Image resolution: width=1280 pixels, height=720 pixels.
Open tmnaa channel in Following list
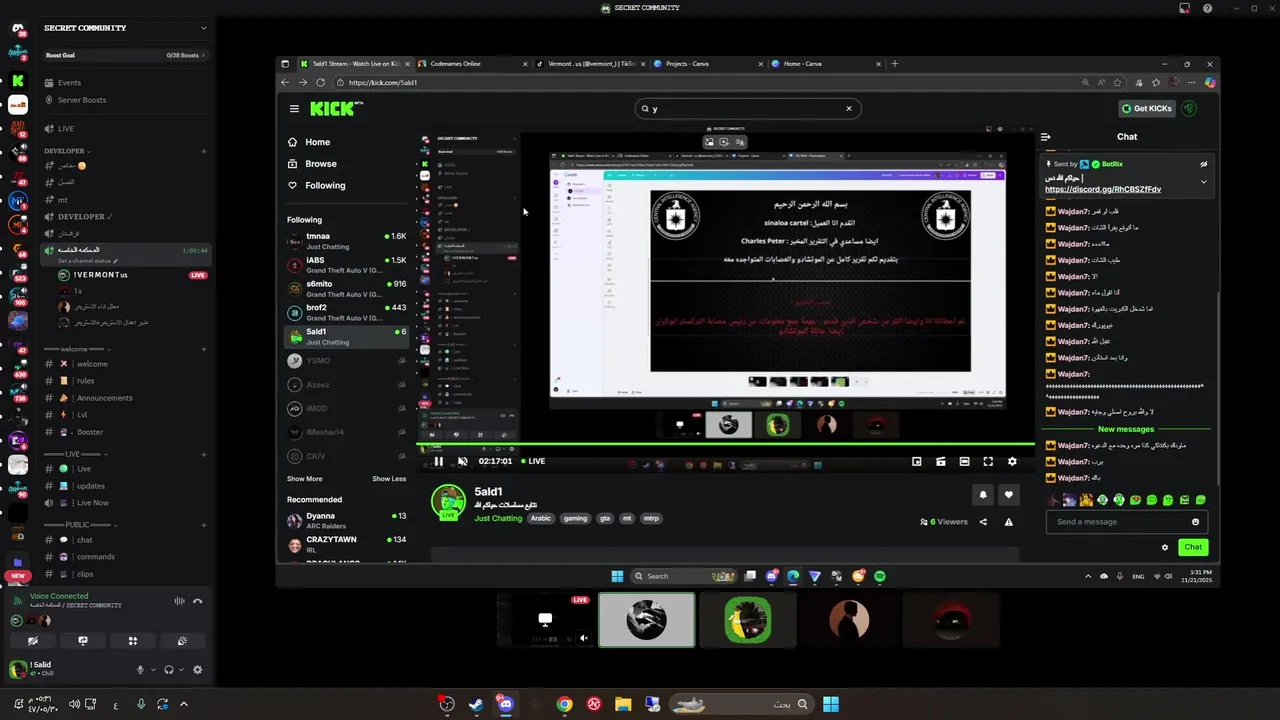pos(346,241)
